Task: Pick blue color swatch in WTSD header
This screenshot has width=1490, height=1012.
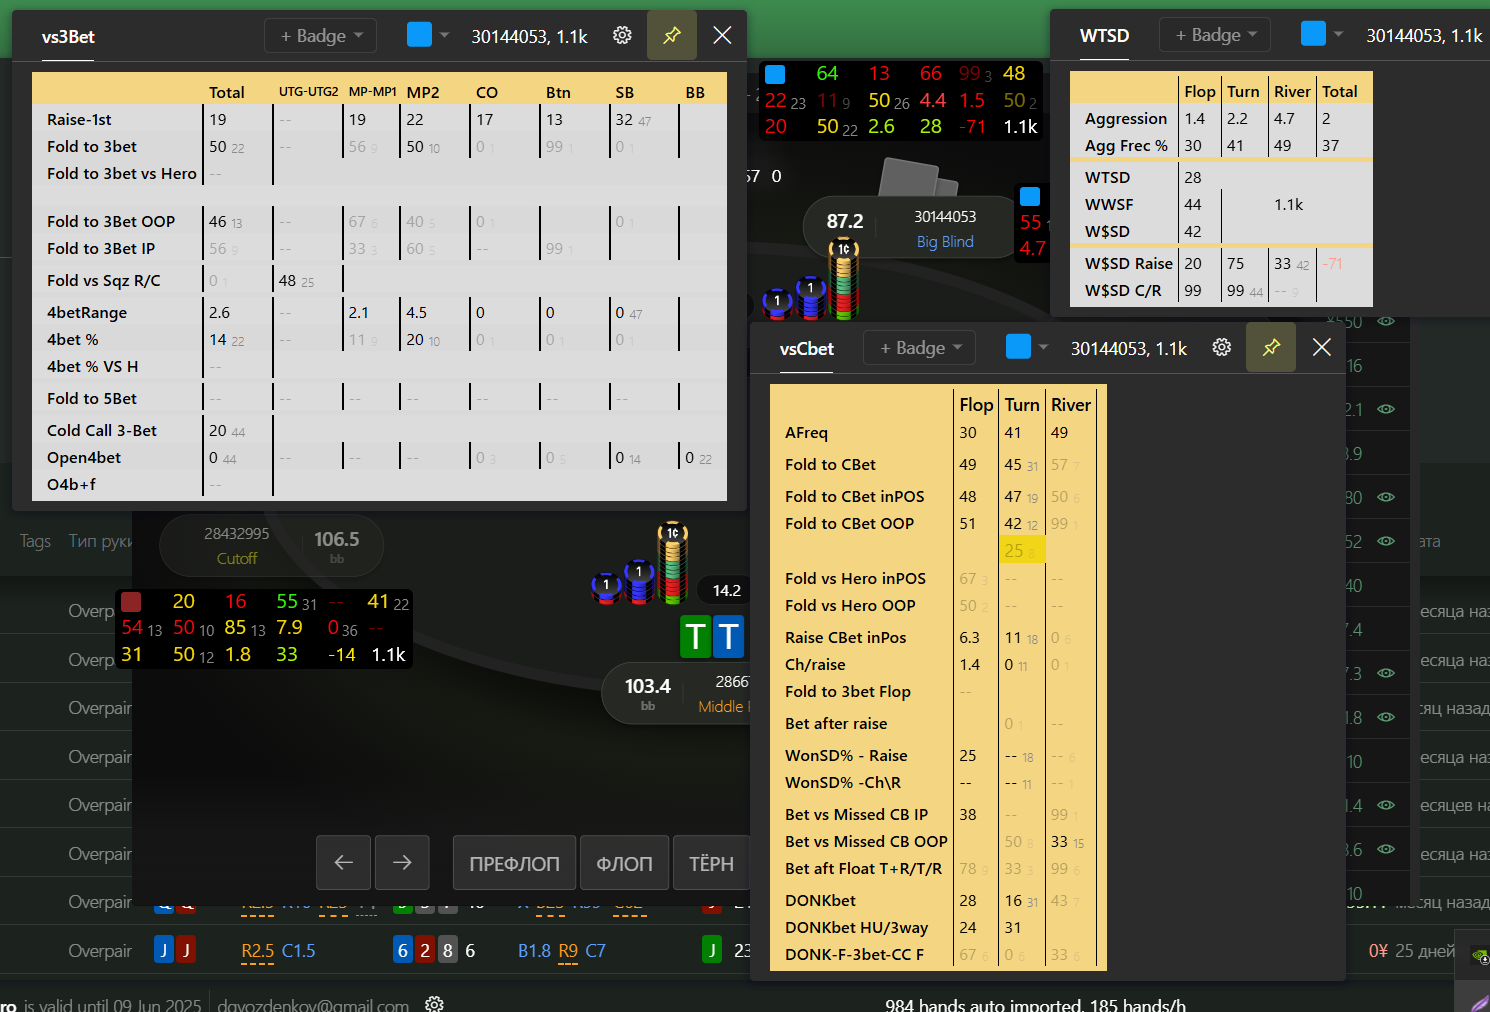Action: (1313, 34)
